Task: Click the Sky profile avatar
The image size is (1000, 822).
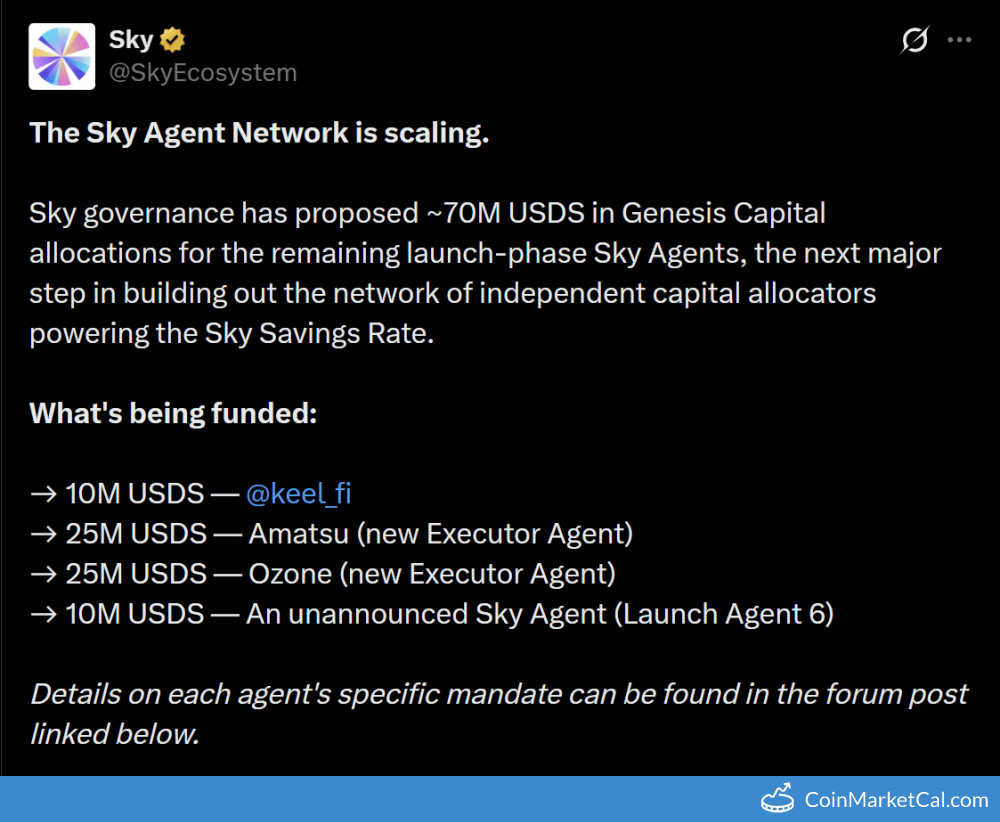Action: 62,57
